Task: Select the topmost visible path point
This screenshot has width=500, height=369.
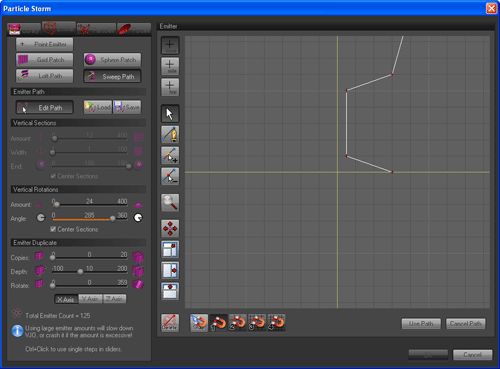Action: click(x=392, y=74)
